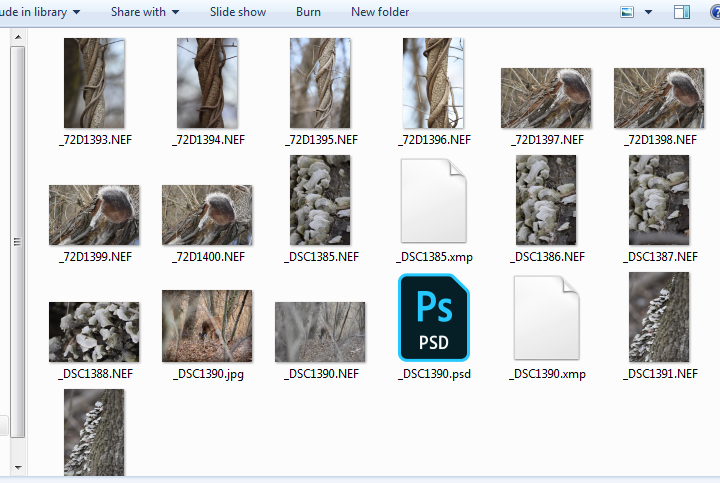This screenshot has height=483, width=720.
Task: Click the Slide show toolbar item
Action: click(238, 12)
